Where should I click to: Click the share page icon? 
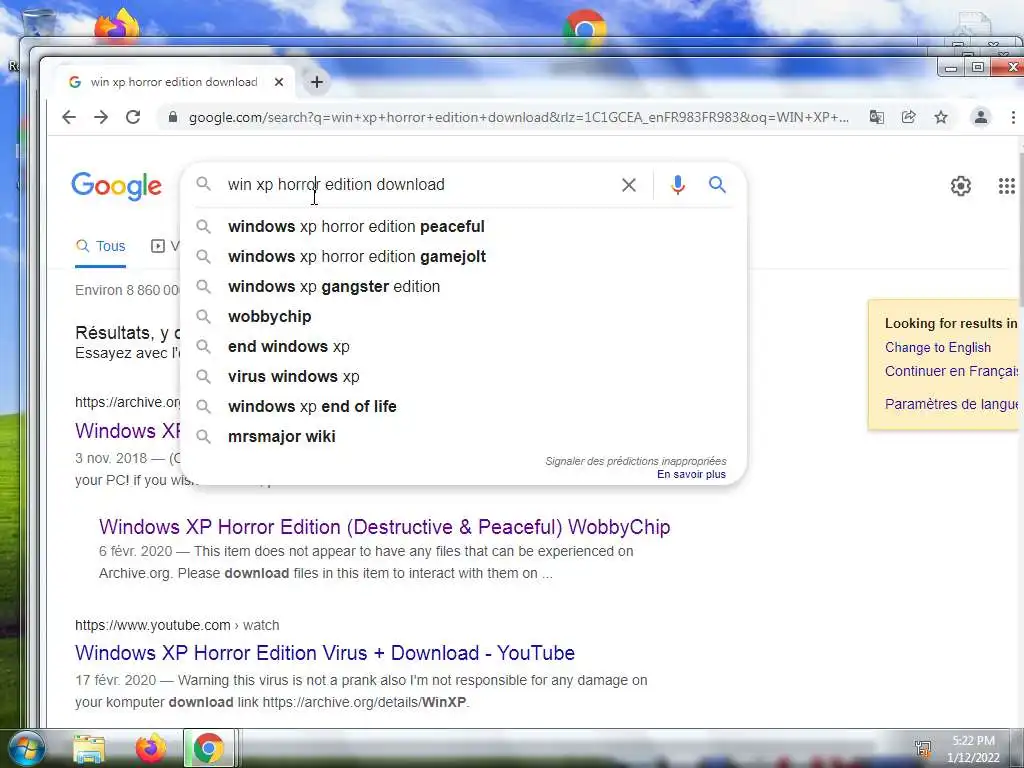click(908, 118)
